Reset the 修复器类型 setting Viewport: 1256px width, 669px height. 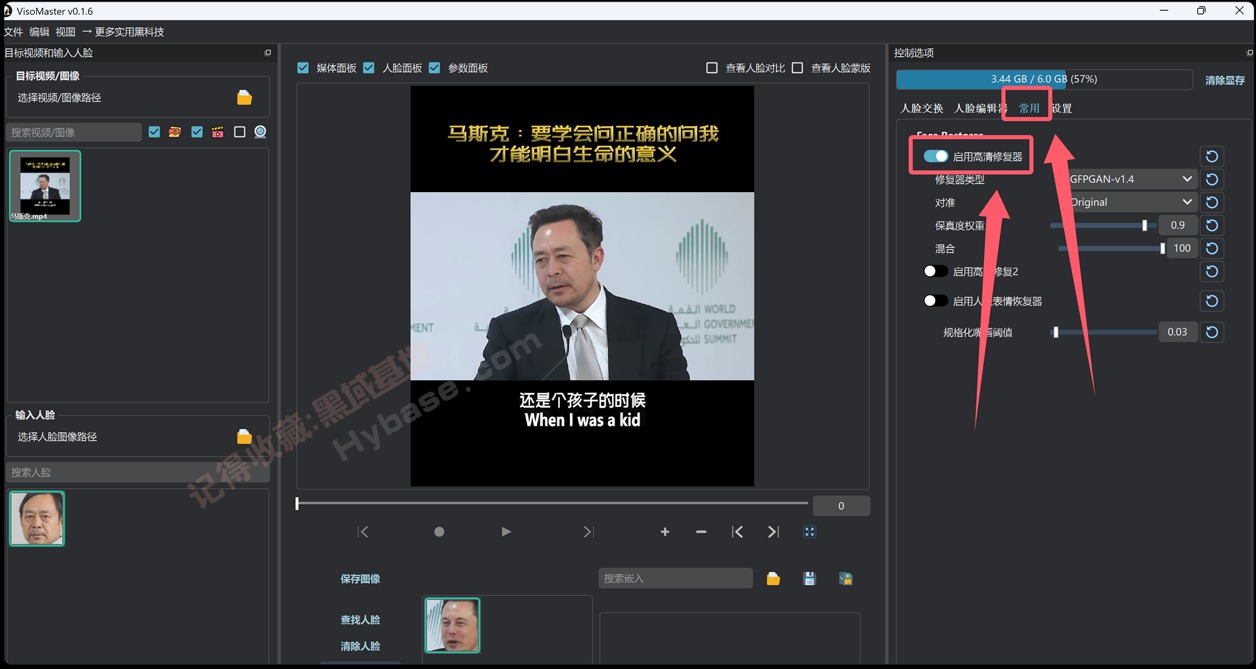point(1212,180)
